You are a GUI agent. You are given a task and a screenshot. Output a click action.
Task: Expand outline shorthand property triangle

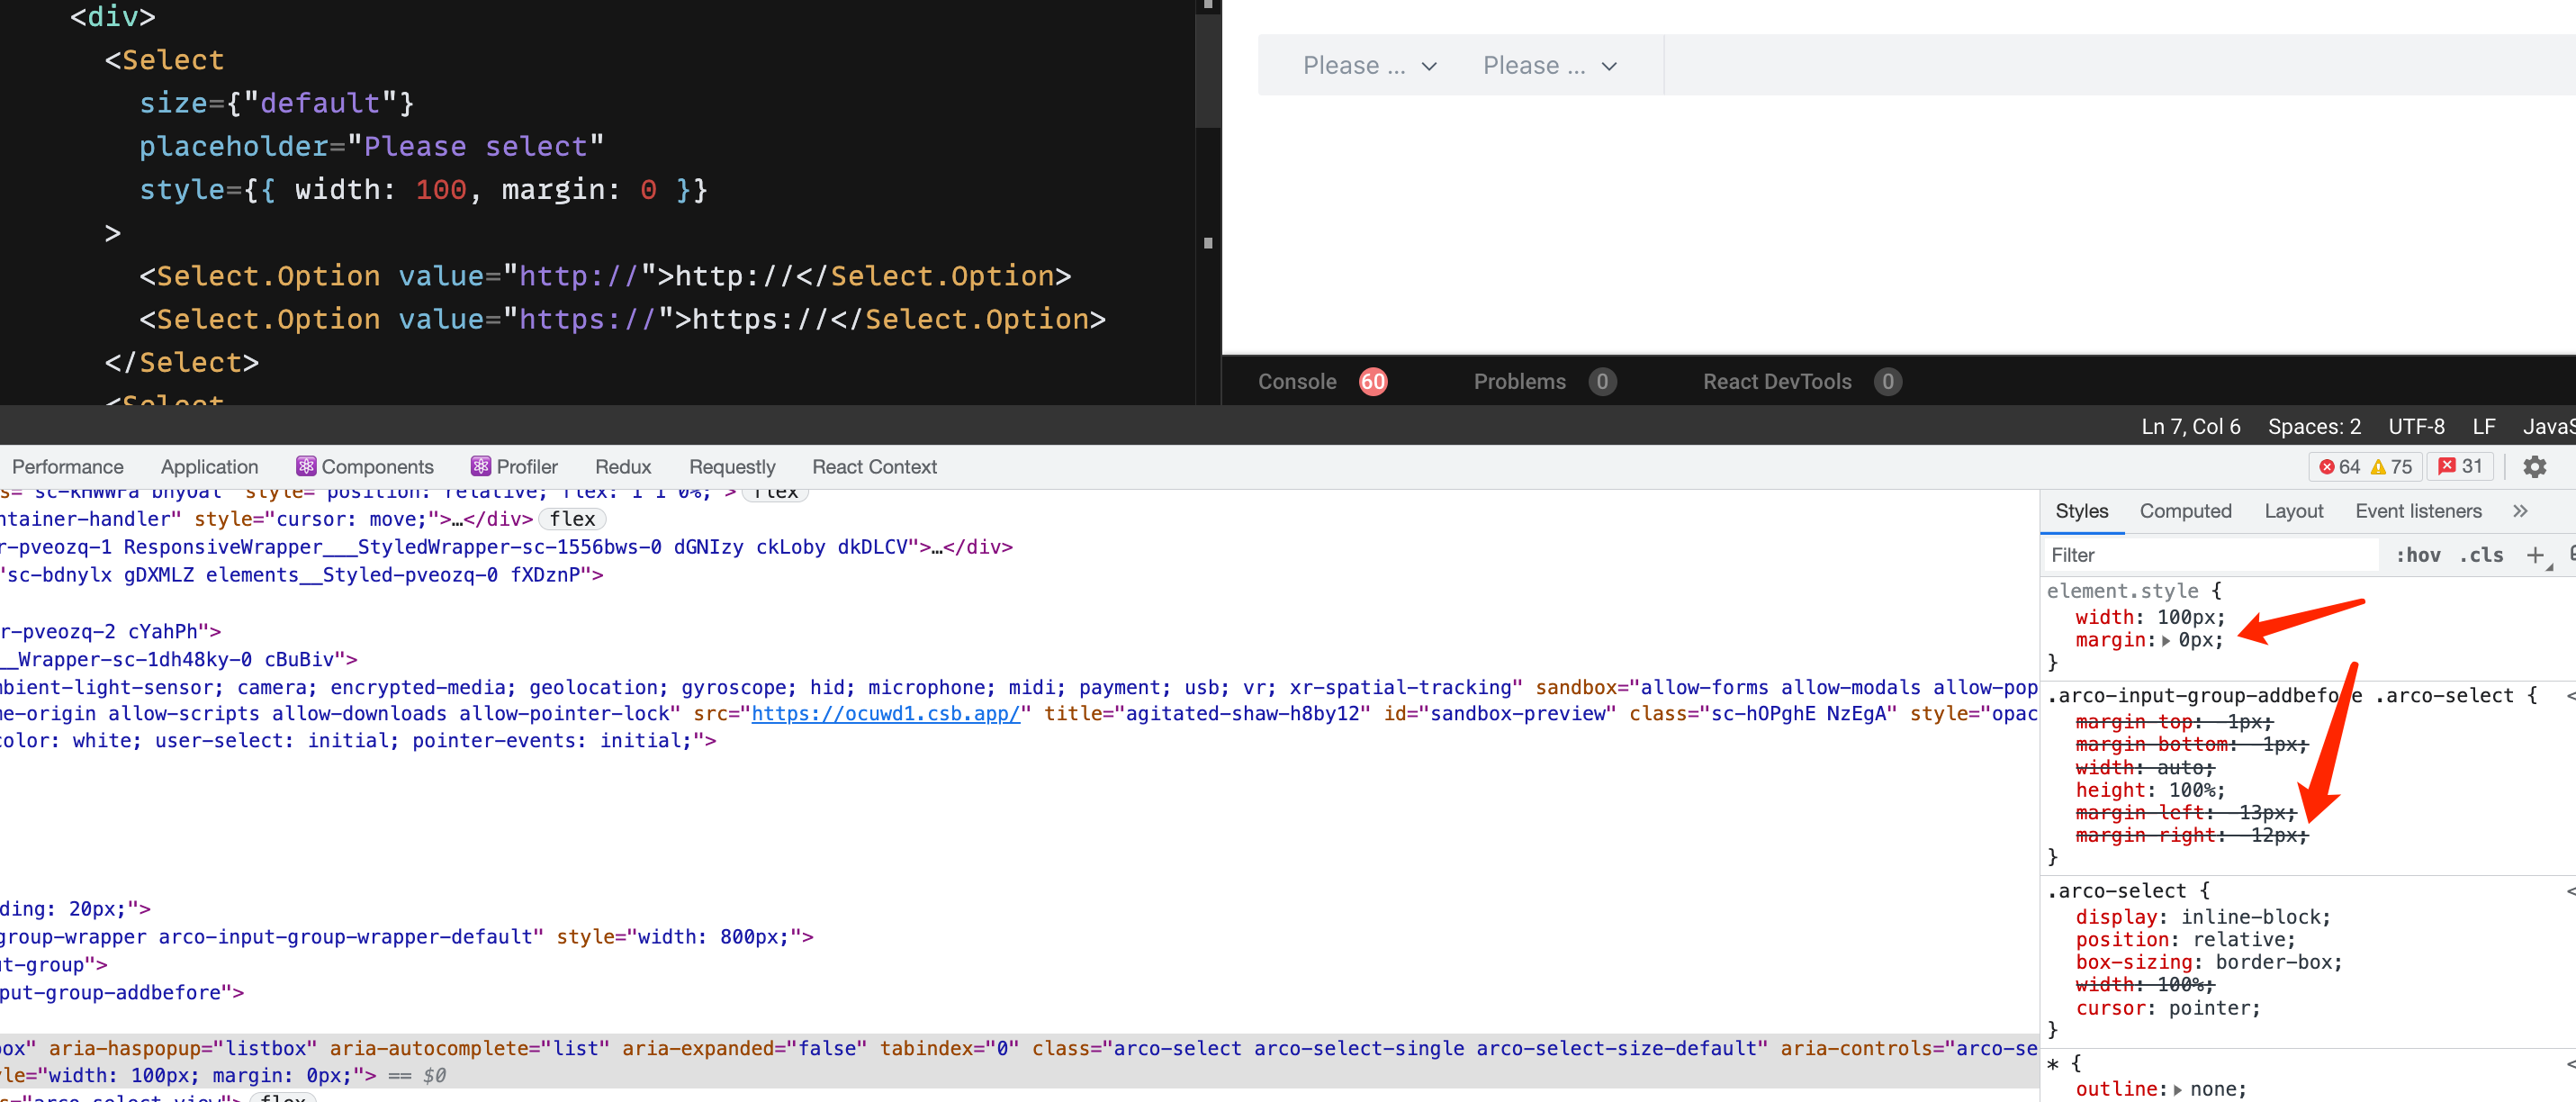tap(2178, 1089)
